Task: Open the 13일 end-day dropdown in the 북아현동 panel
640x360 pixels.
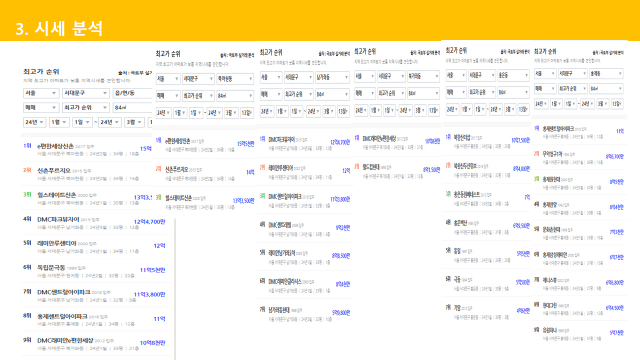Action: tap(247, 113)
